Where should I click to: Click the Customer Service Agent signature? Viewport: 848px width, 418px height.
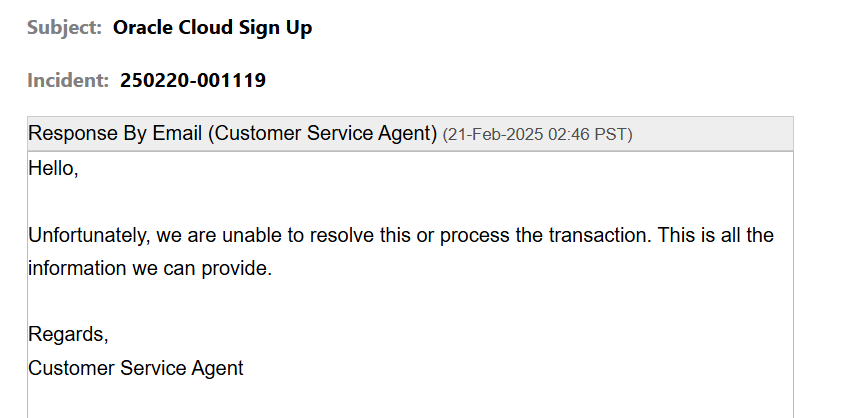click(x=136, y=368)
